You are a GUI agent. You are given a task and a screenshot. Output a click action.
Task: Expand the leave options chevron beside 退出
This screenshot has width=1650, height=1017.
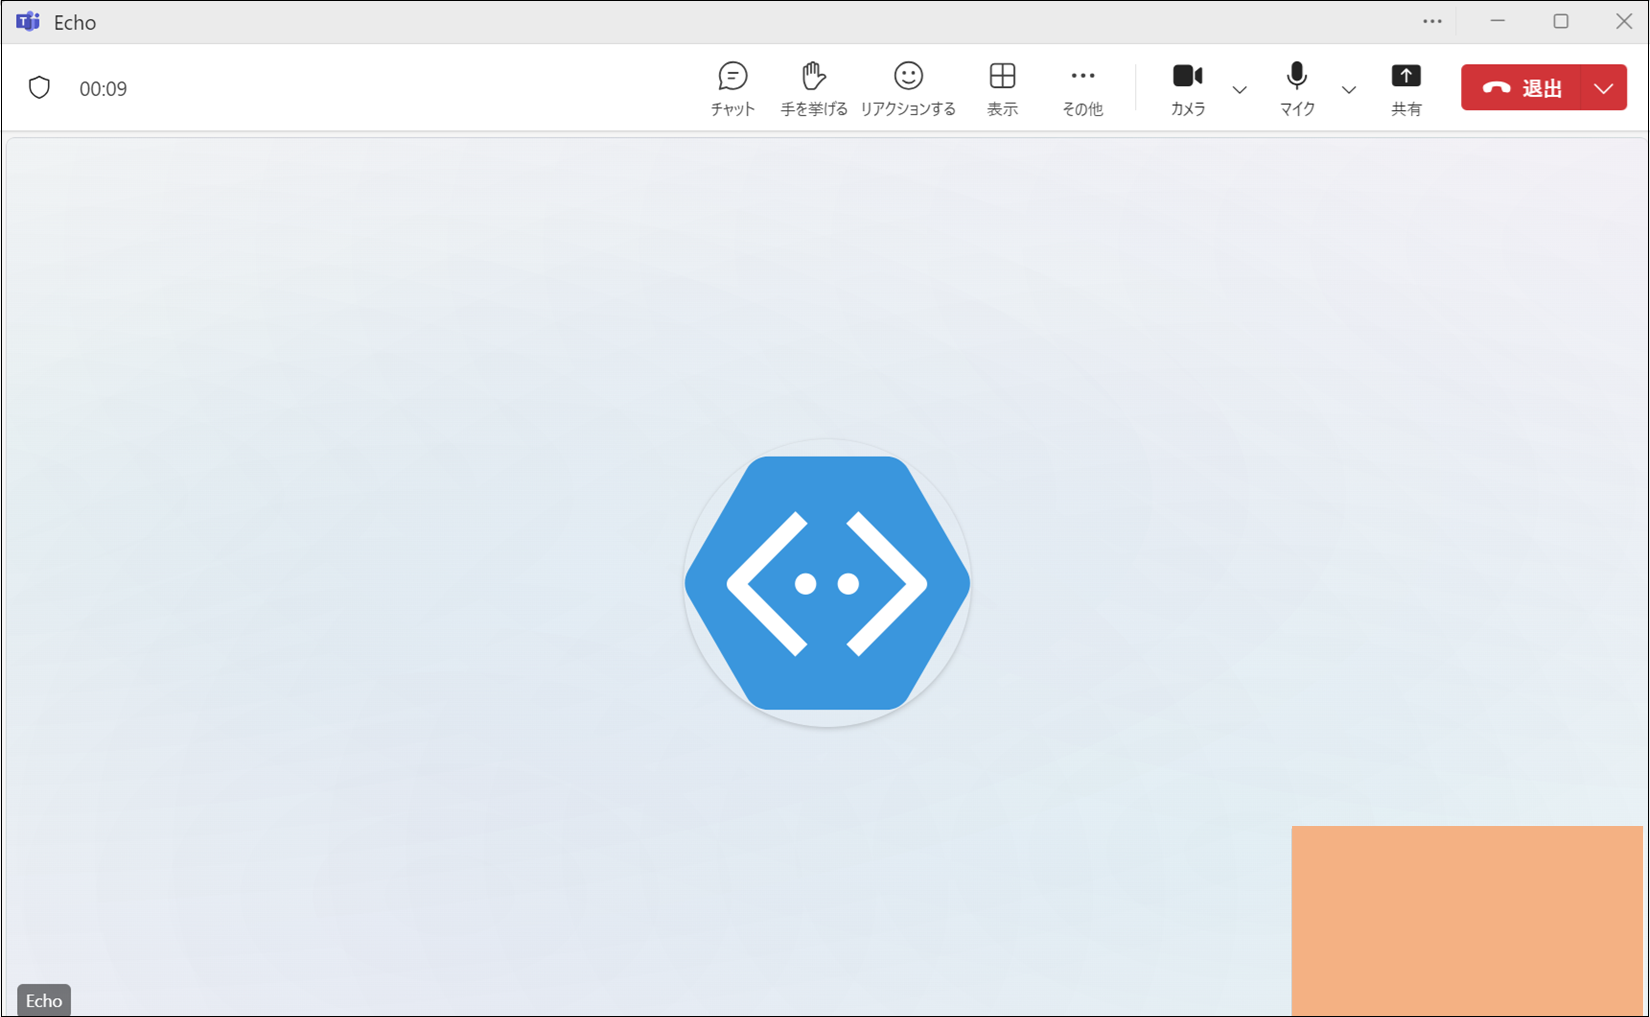[1603, 88]
